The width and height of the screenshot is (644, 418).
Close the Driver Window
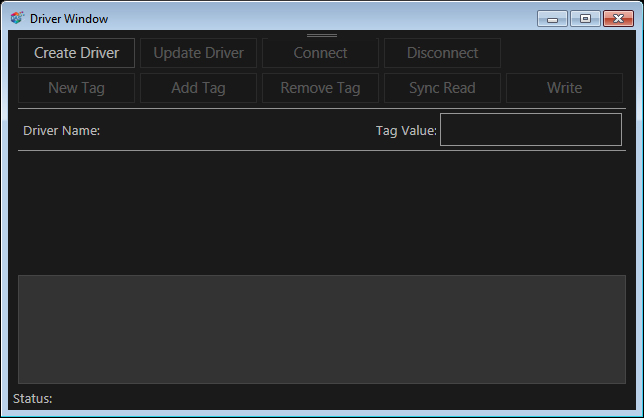(x=618, y=18)
